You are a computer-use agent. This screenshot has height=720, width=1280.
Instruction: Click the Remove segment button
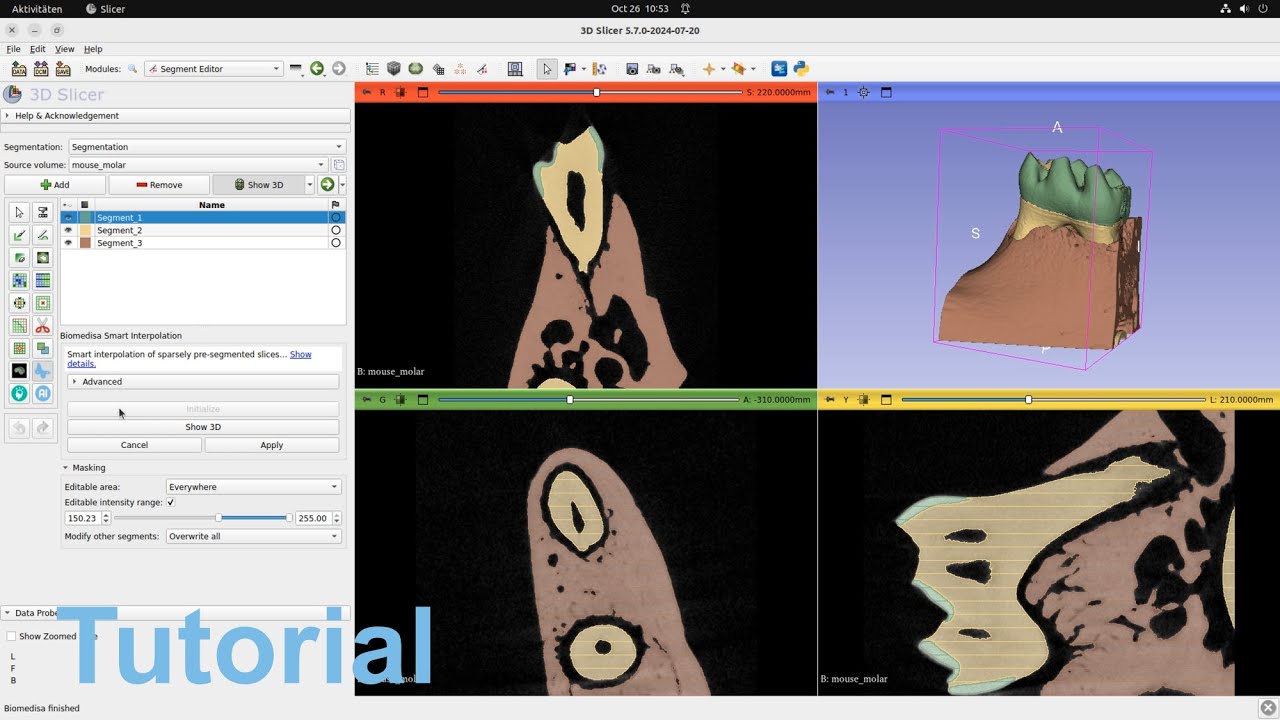[159, 185]
